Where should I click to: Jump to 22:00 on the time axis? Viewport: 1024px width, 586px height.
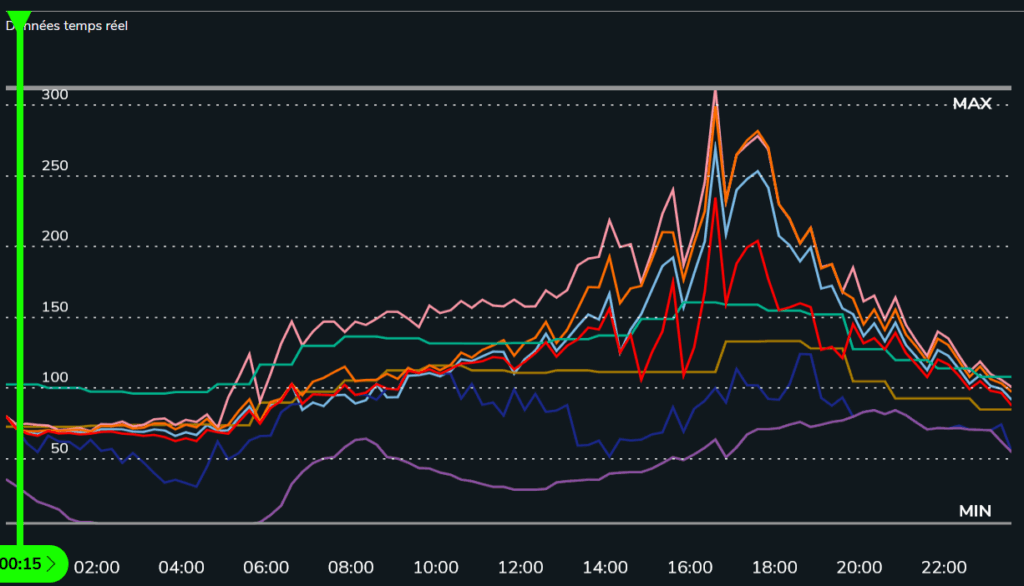[944, 566]
